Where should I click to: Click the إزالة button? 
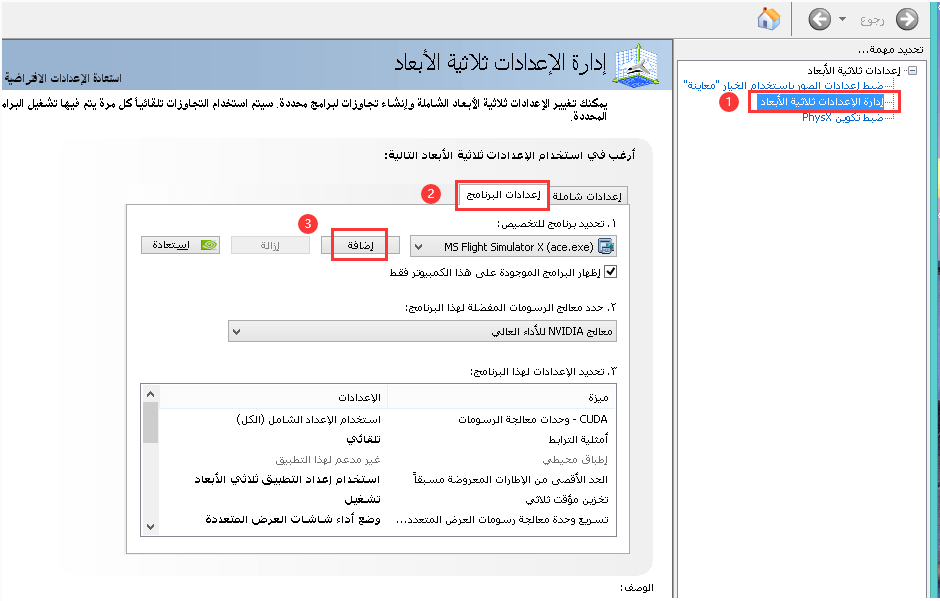click(270, 245)
